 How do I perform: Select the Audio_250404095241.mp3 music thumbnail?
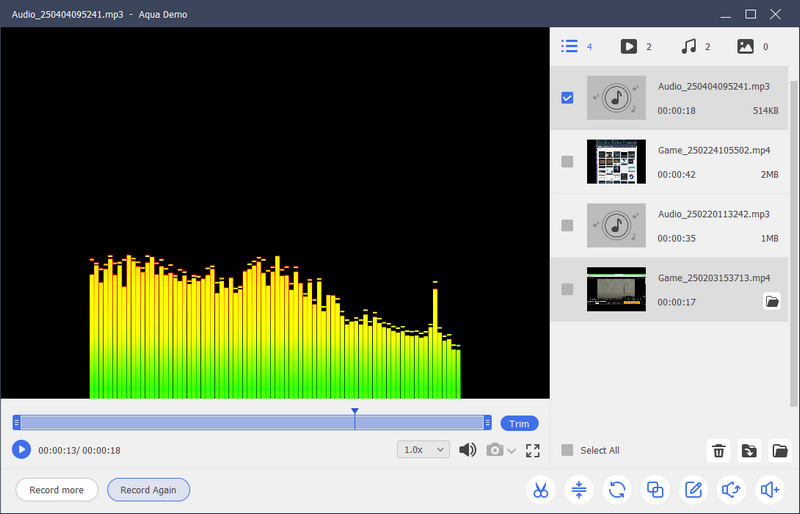click(616, 97)
